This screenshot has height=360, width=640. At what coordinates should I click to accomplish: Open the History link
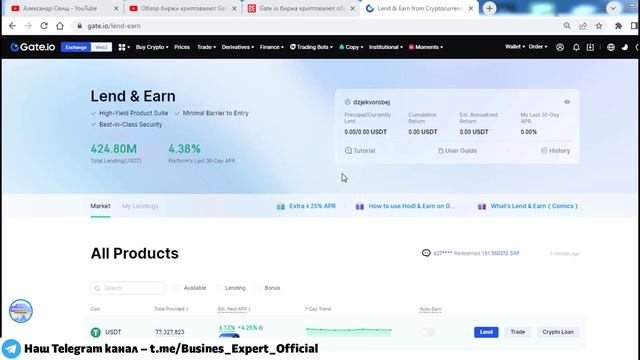556,151
